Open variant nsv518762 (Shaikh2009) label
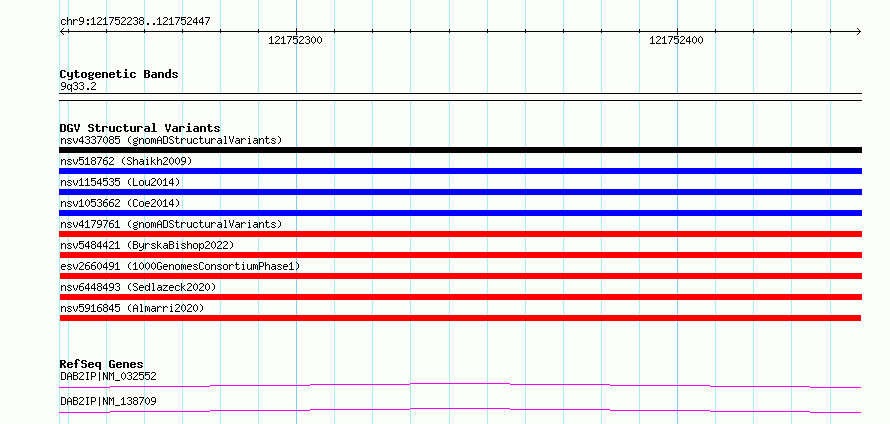Image resolution: width=890 pixels, height=424 pixels. [x=126, y=161]
